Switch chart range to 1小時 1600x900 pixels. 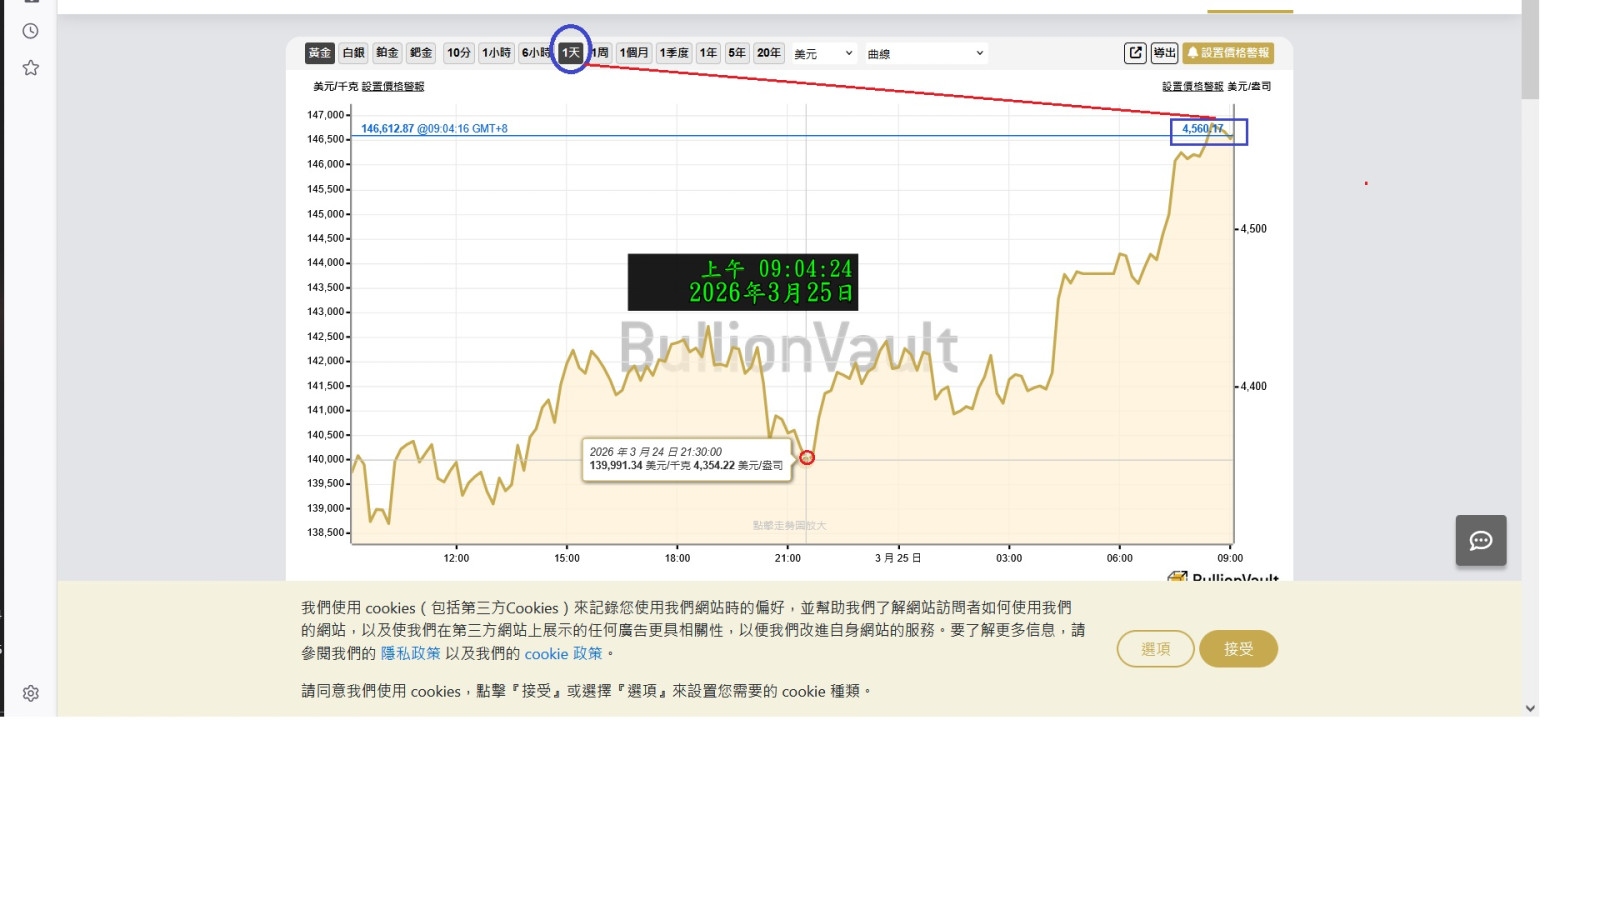[496, 53]
